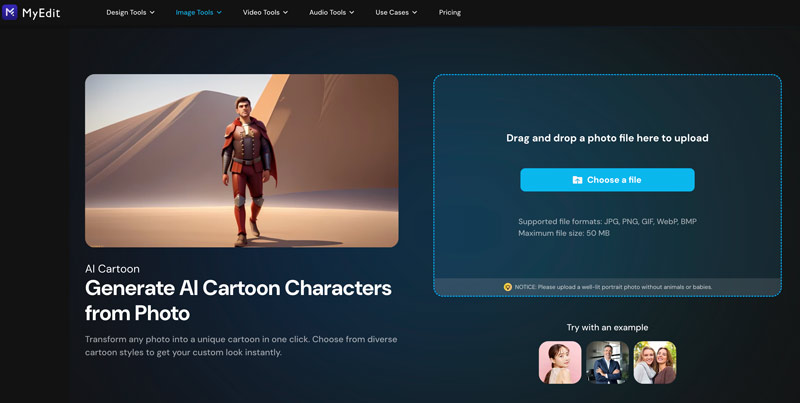
Task: Click the MyEdit logo icon
Action: coord(10,12)
